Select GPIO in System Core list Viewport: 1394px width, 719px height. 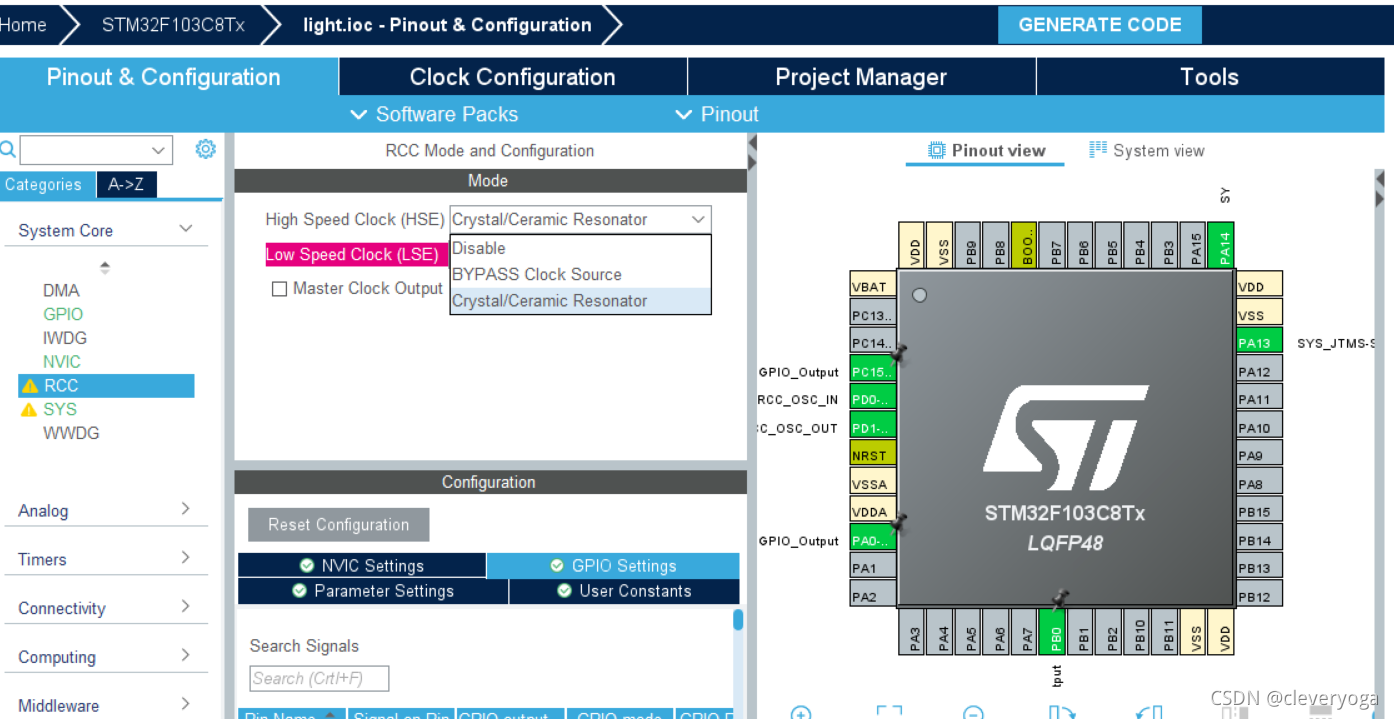(x=63, y=314)
